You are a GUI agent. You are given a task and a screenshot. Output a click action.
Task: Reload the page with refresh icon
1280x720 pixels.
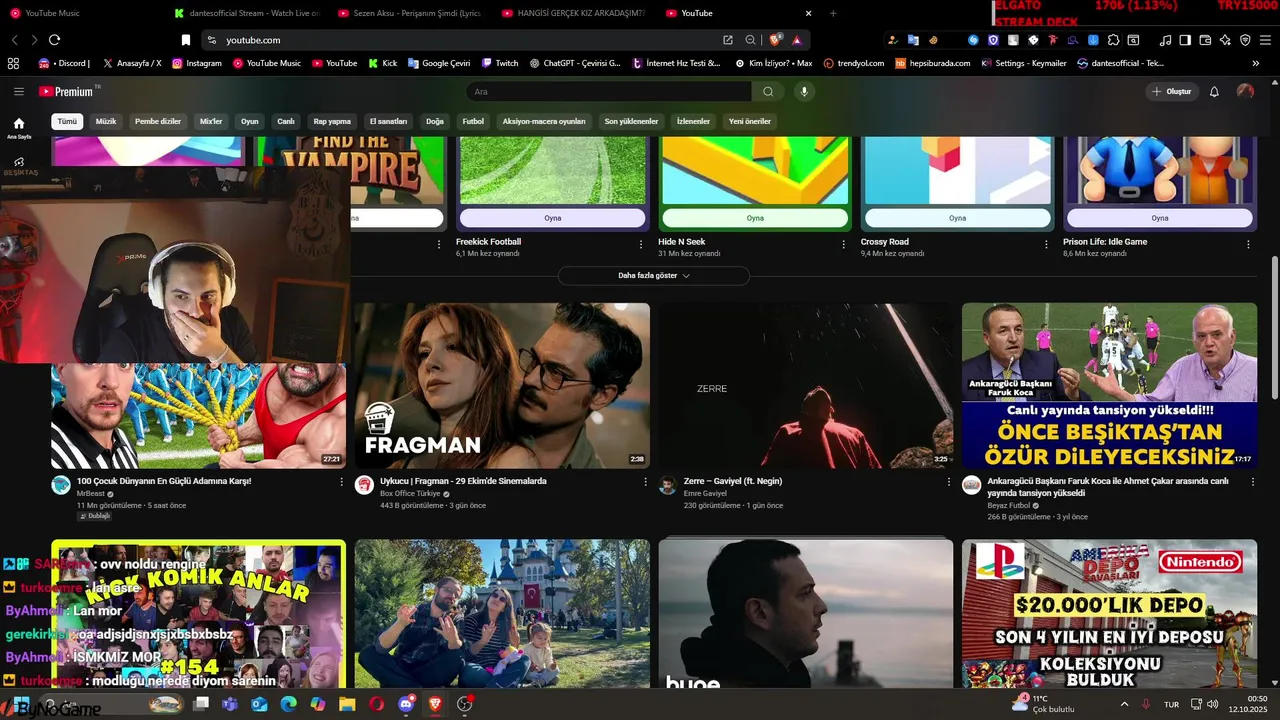point(54,40)
